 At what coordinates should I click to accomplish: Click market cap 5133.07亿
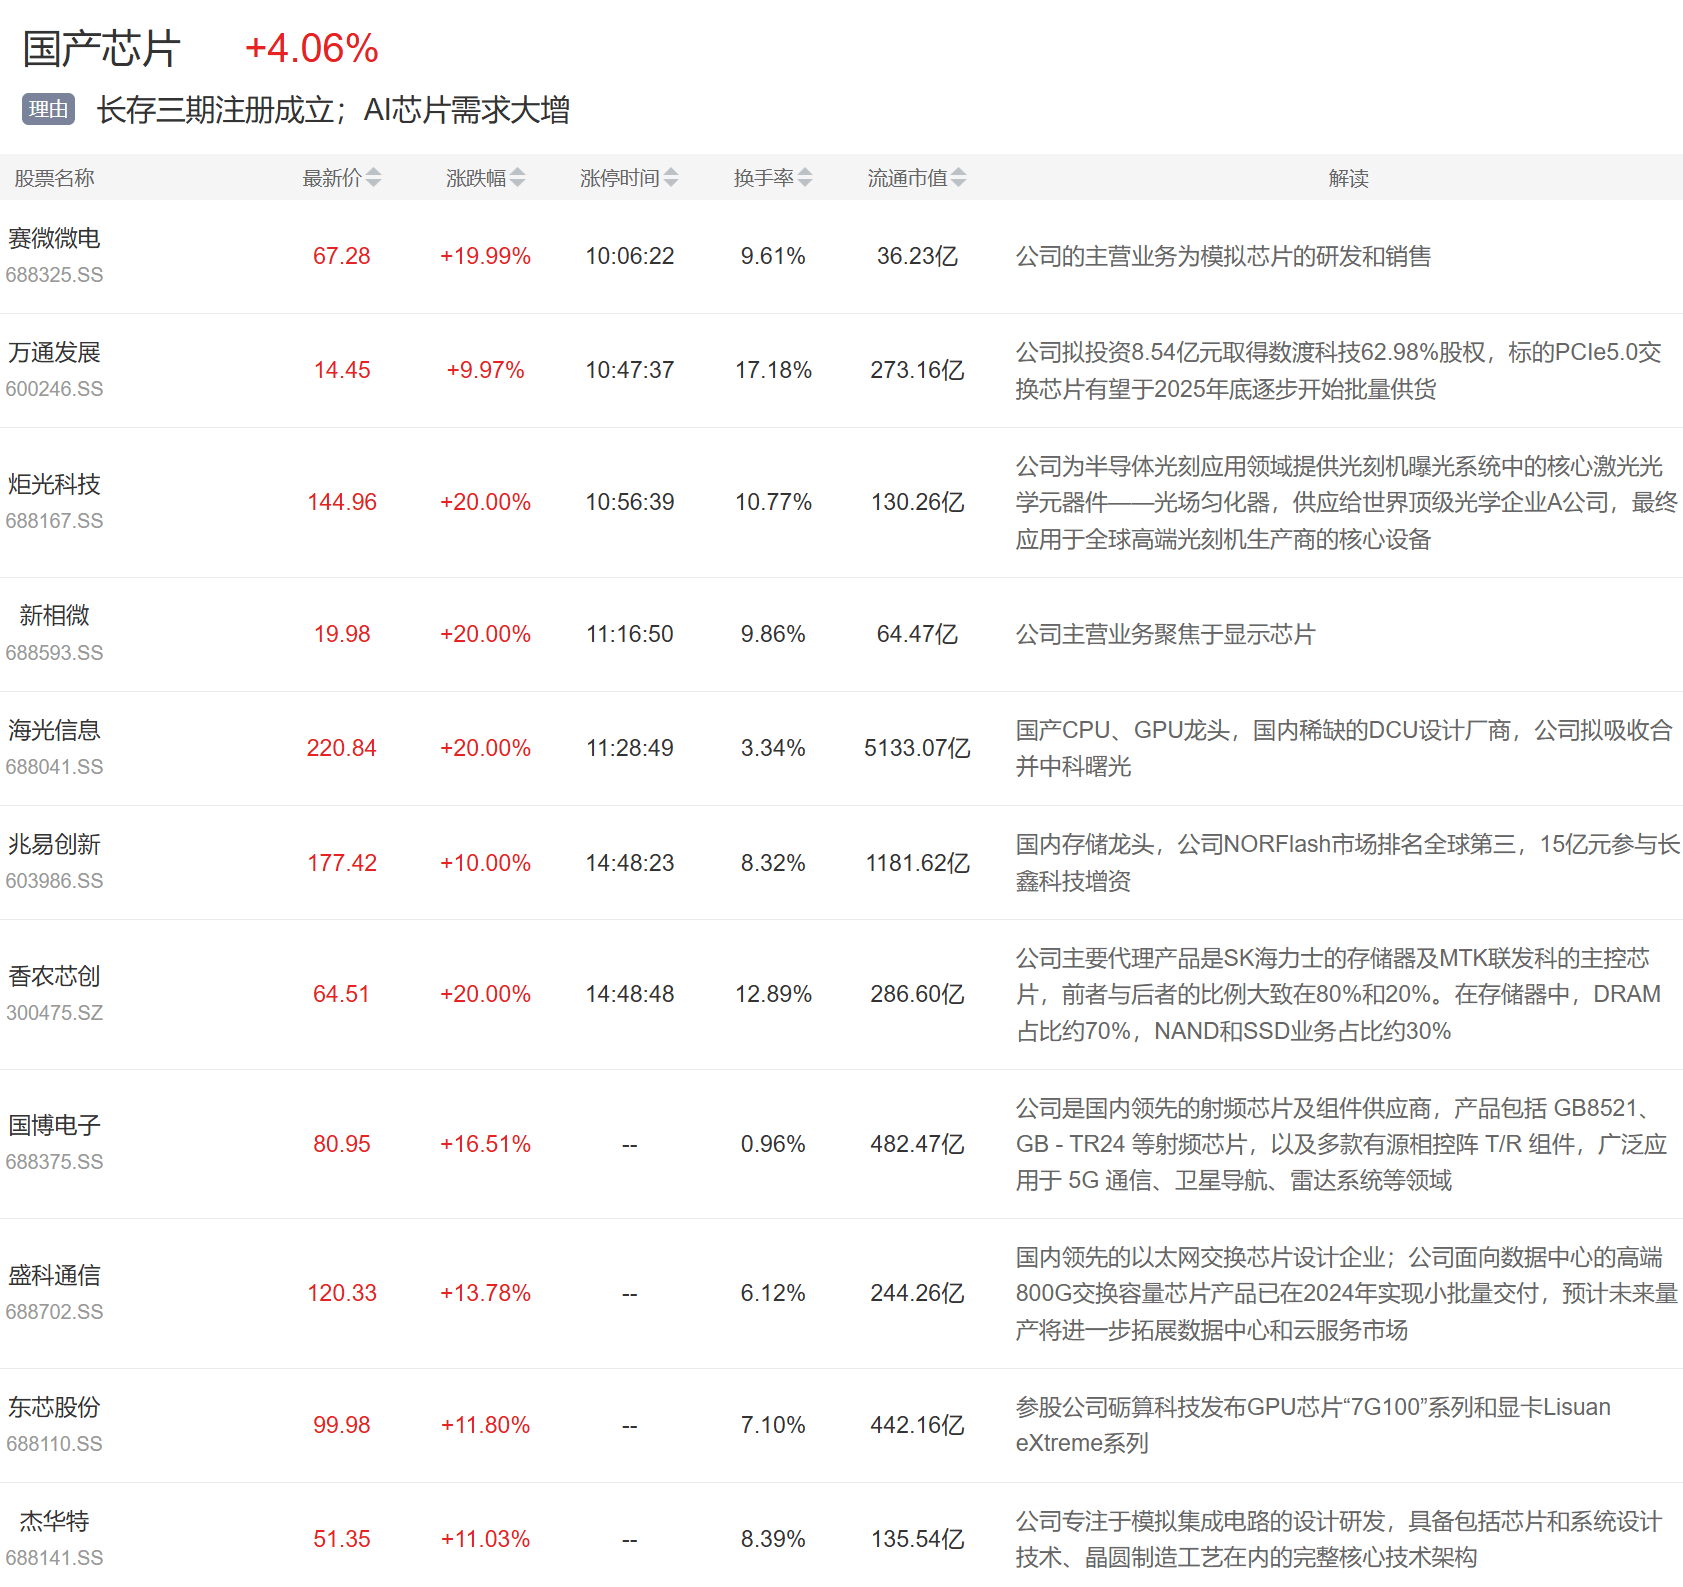coord(917,748)
